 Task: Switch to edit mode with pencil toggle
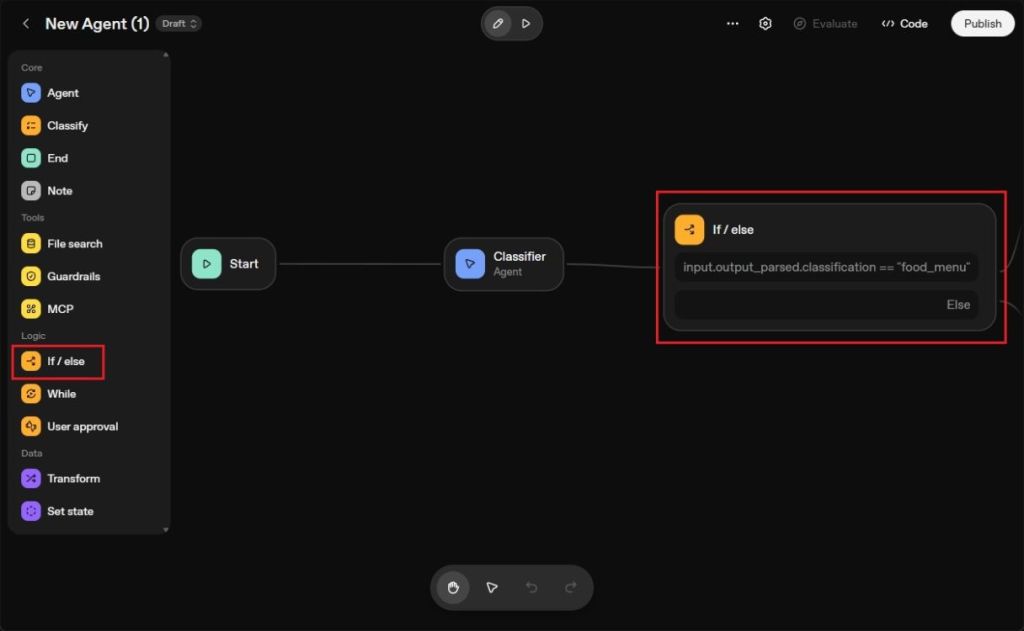point(497,22)
